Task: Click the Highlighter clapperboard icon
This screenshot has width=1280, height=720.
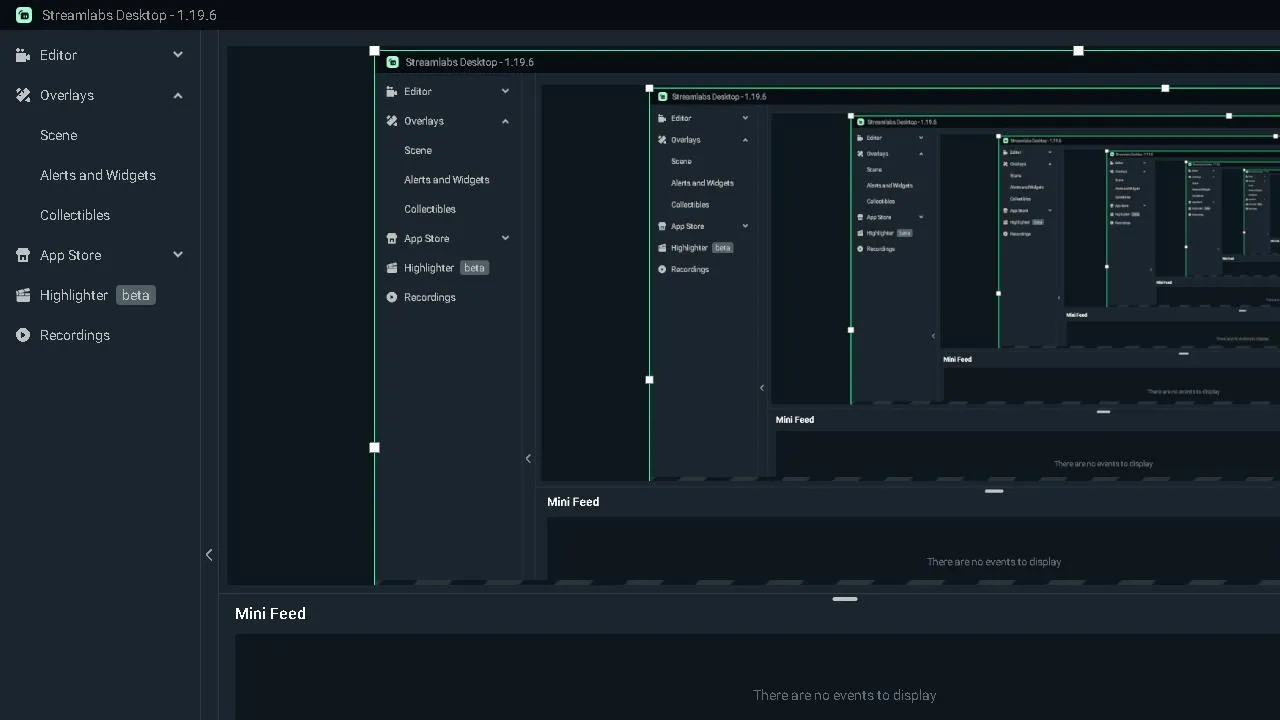Action: click(x=23, y=295)
